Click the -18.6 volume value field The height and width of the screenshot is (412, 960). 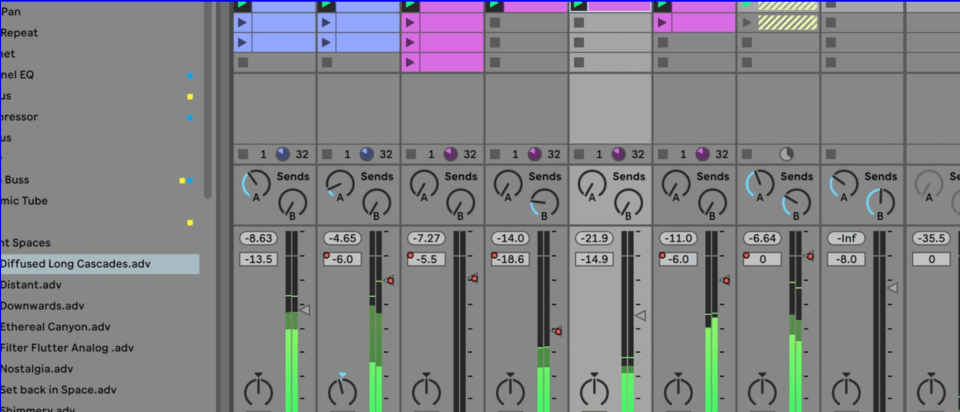[510, 259]
